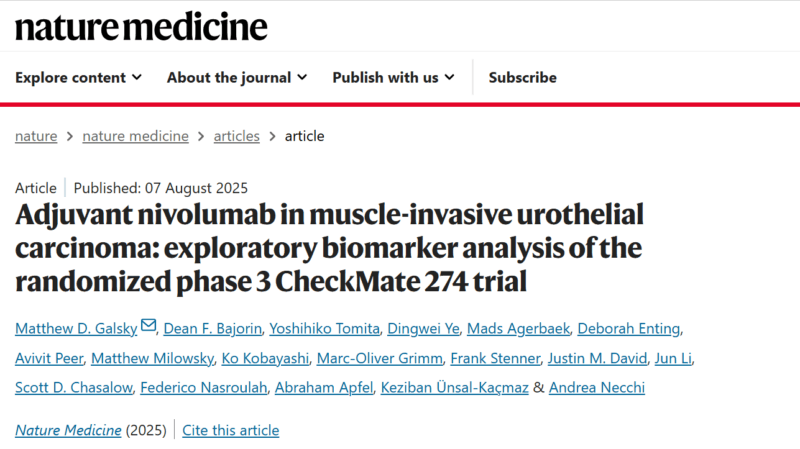Image resolution: width=800 pixels, height=449 pixels.
Task: Open Deborah Enting author link
Action: pos(629,329)
